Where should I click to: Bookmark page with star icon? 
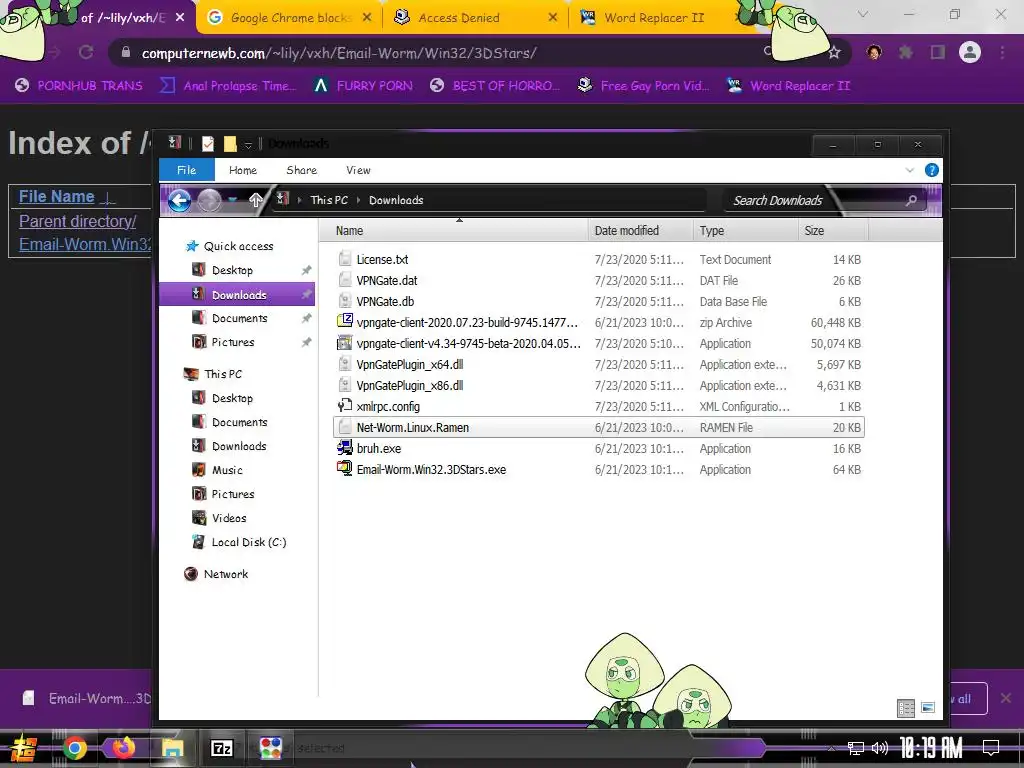pos(834,52)
